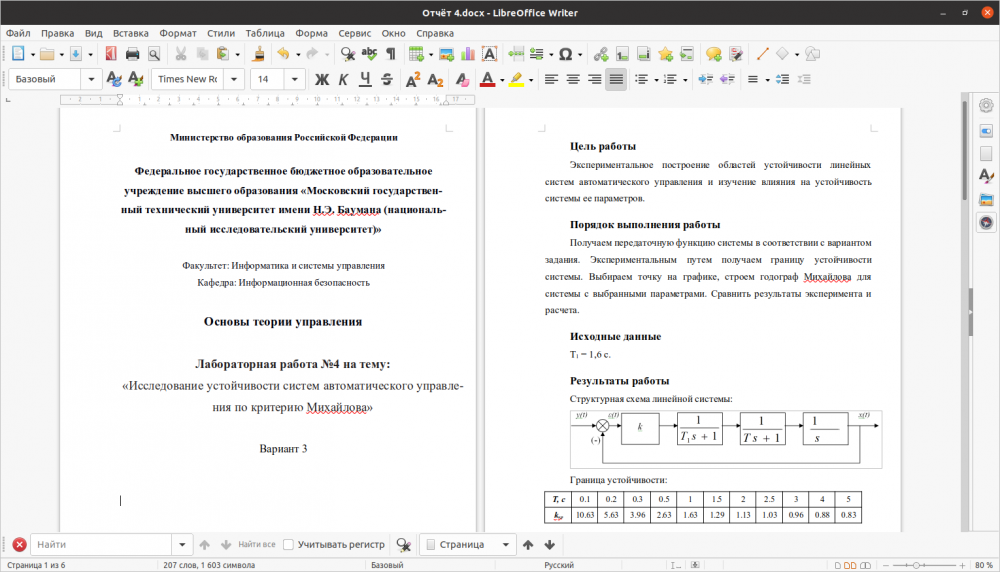Toggle formatting marks (¶) display
Screen dimensions: 1000x572
(x=391, y=54)
